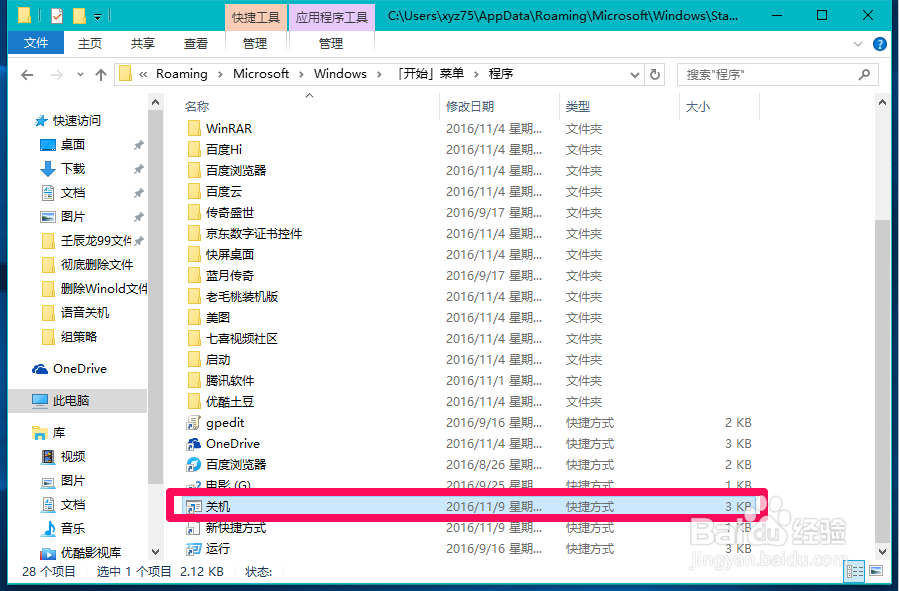This screenshot has width=899, height=591.
Task: Switch to large icons view in status bar
Action: (x=877, y=571)
